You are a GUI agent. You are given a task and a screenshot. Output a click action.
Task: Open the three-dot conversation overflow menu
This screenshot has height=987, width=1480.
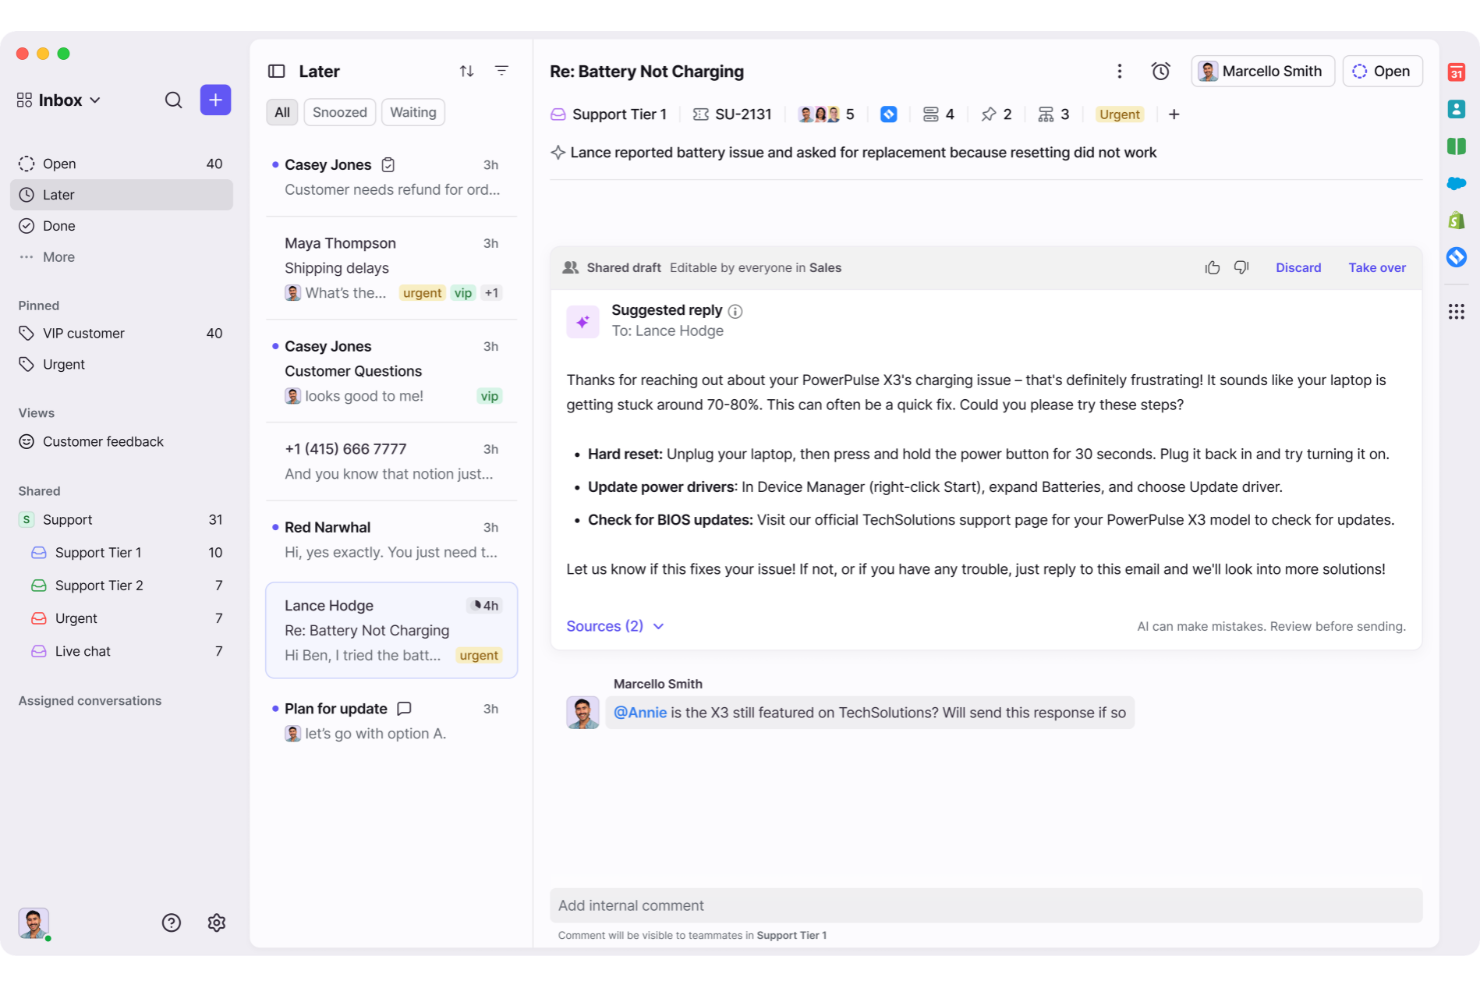coord(1120,71)
